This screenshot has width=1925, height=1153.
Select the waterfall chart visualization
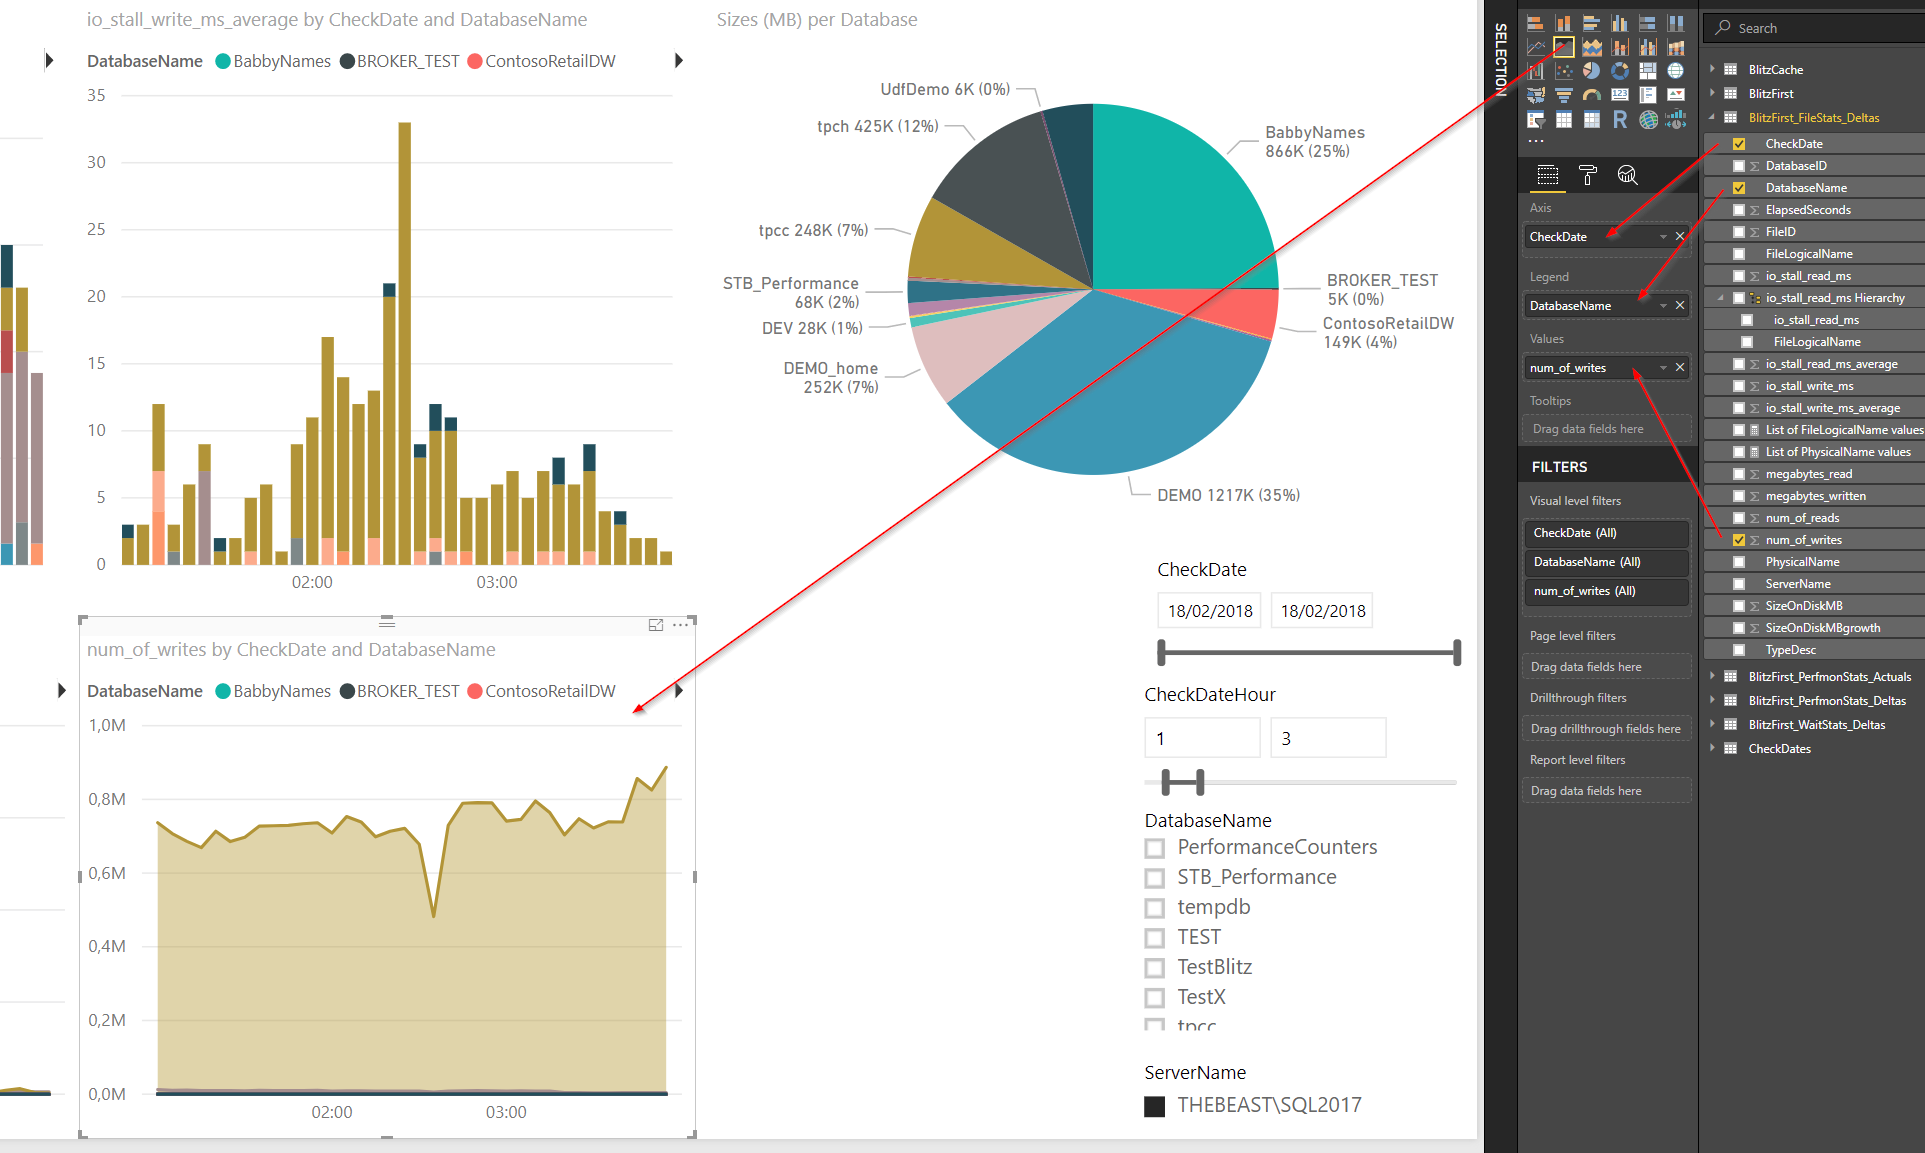pos(1536,71)
